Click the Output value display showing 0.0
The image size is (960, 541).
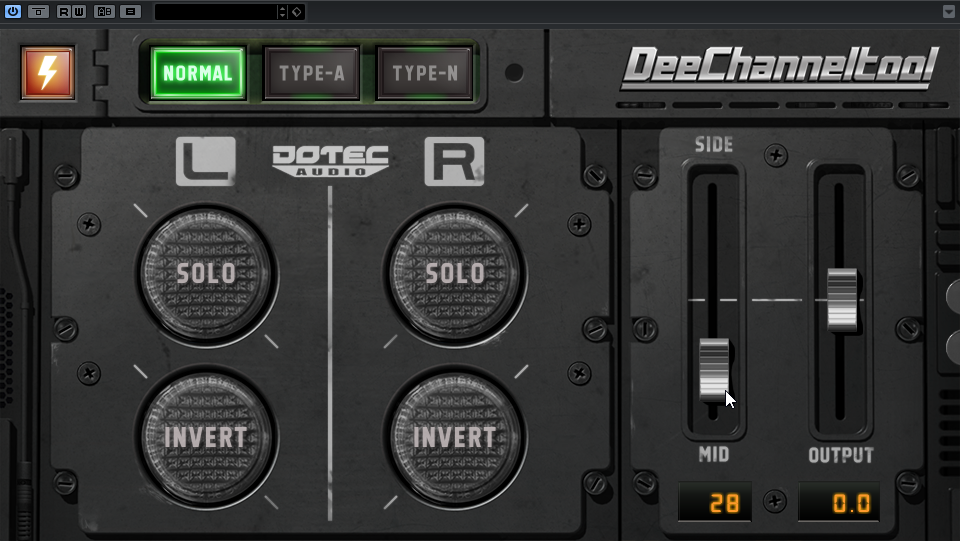click(x=839, y=503)
